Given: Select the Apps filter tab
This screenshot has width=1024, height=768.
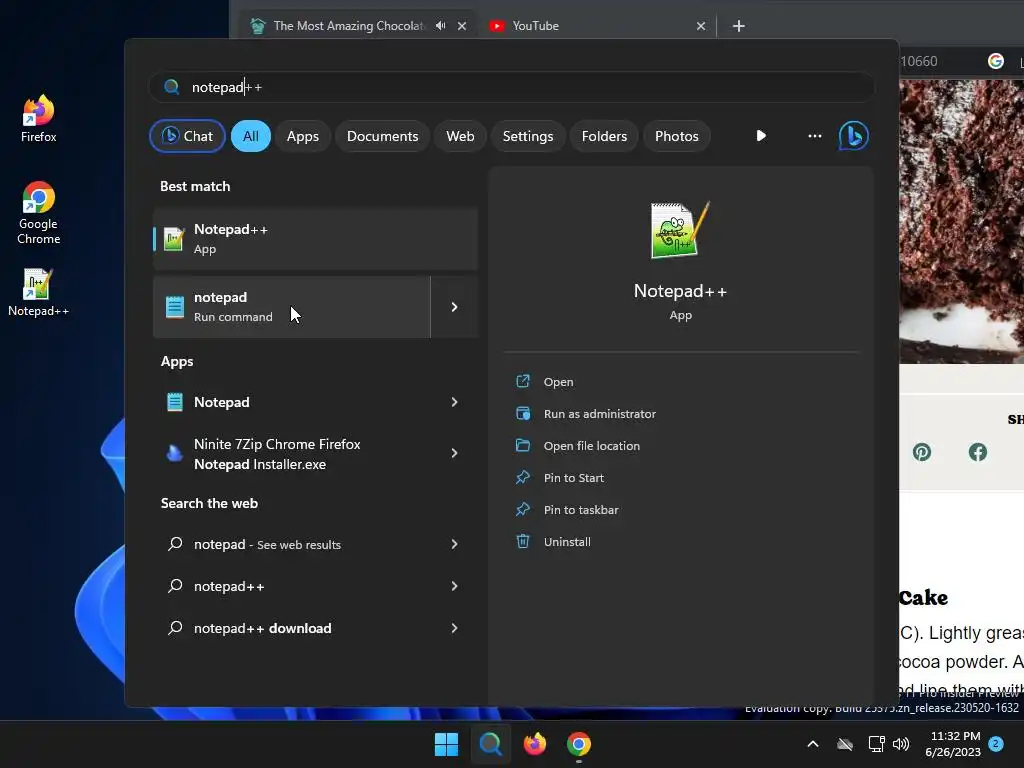Looking at the screenshot, I should coord(302,136).
